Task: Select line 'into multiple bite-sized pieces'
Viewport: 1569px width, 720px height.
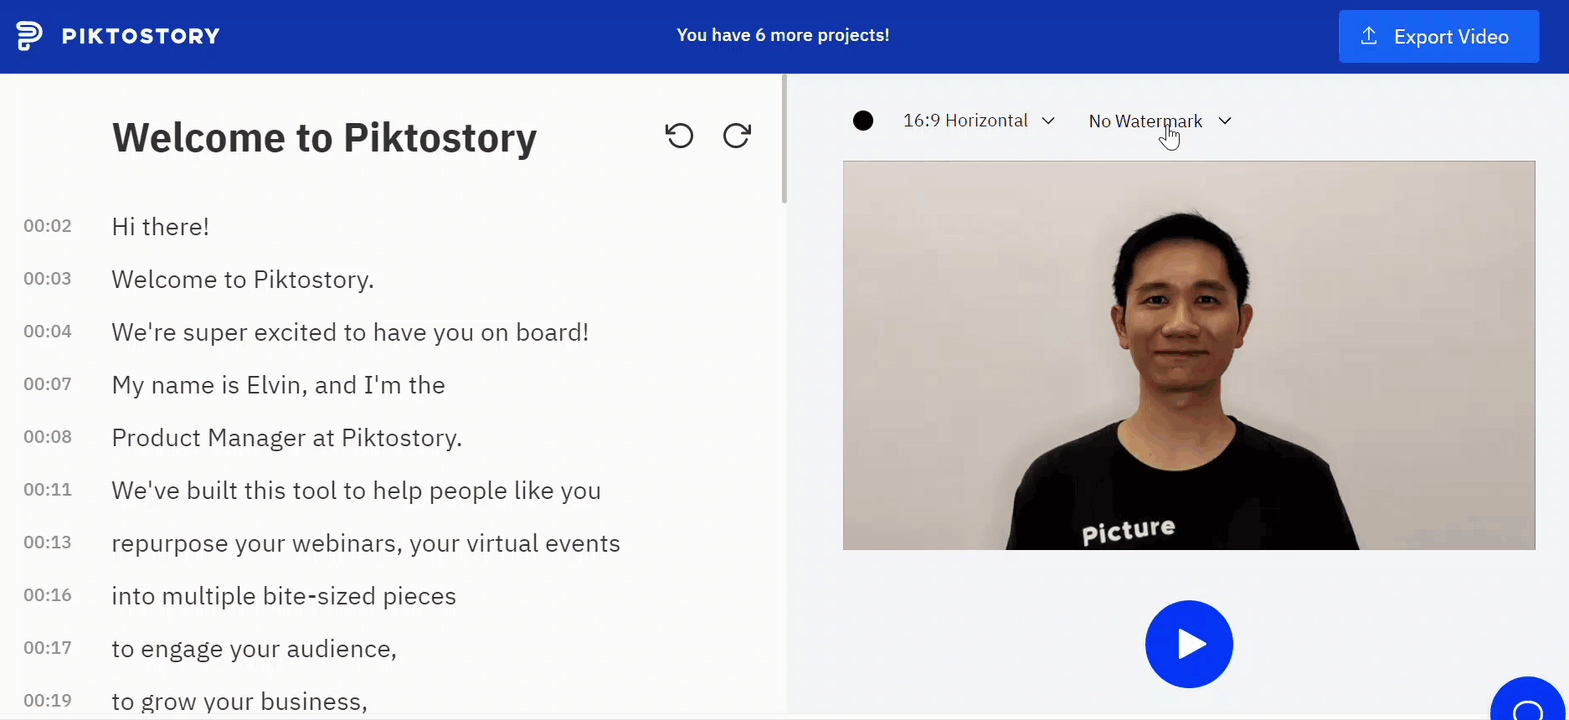Action: pyautogui.click(x=284, y=596)
